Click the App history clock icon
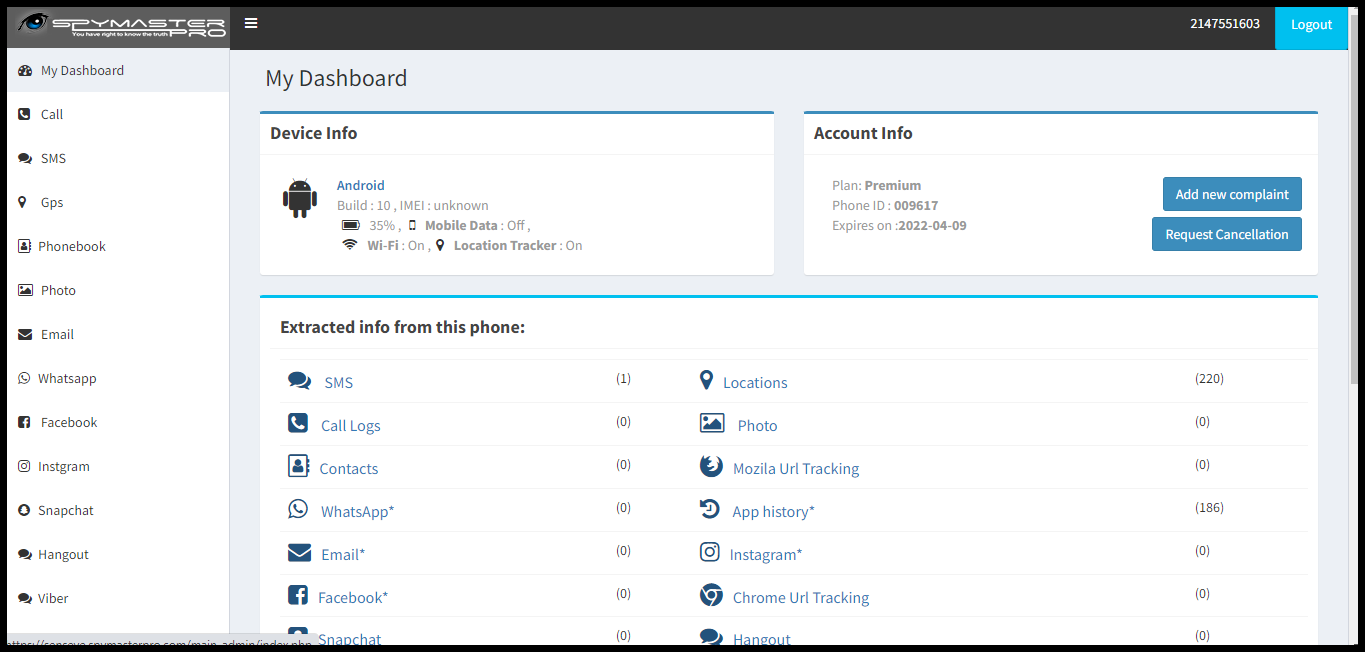This screenshot has height=652, width=1365. [709, 509]
